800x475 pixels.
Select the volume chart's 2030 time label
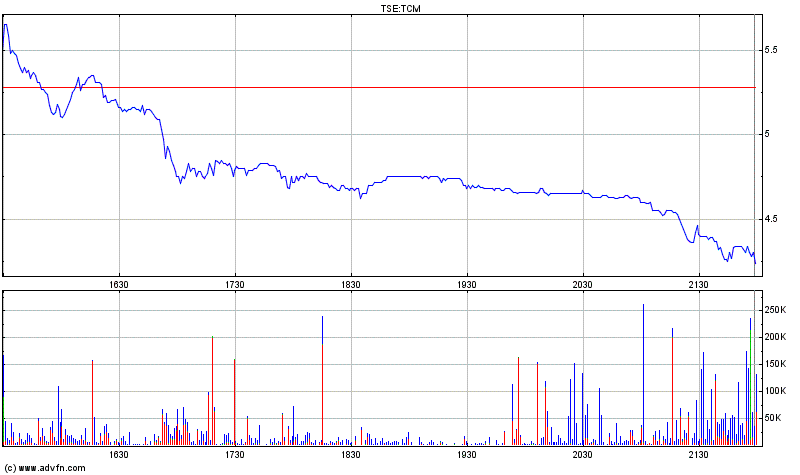pyautogui.click(x=583, y=454)
